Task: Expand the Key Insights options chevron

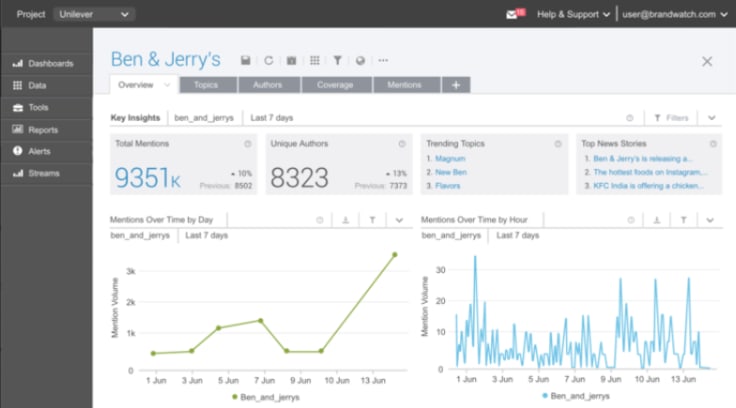Action: pyautogui.click(x=712, y=118)
